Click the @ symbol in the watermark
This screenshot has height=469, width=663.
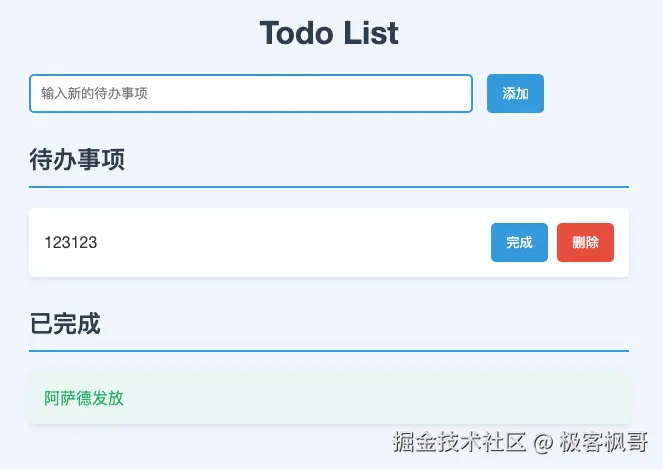tap(543, 441)
